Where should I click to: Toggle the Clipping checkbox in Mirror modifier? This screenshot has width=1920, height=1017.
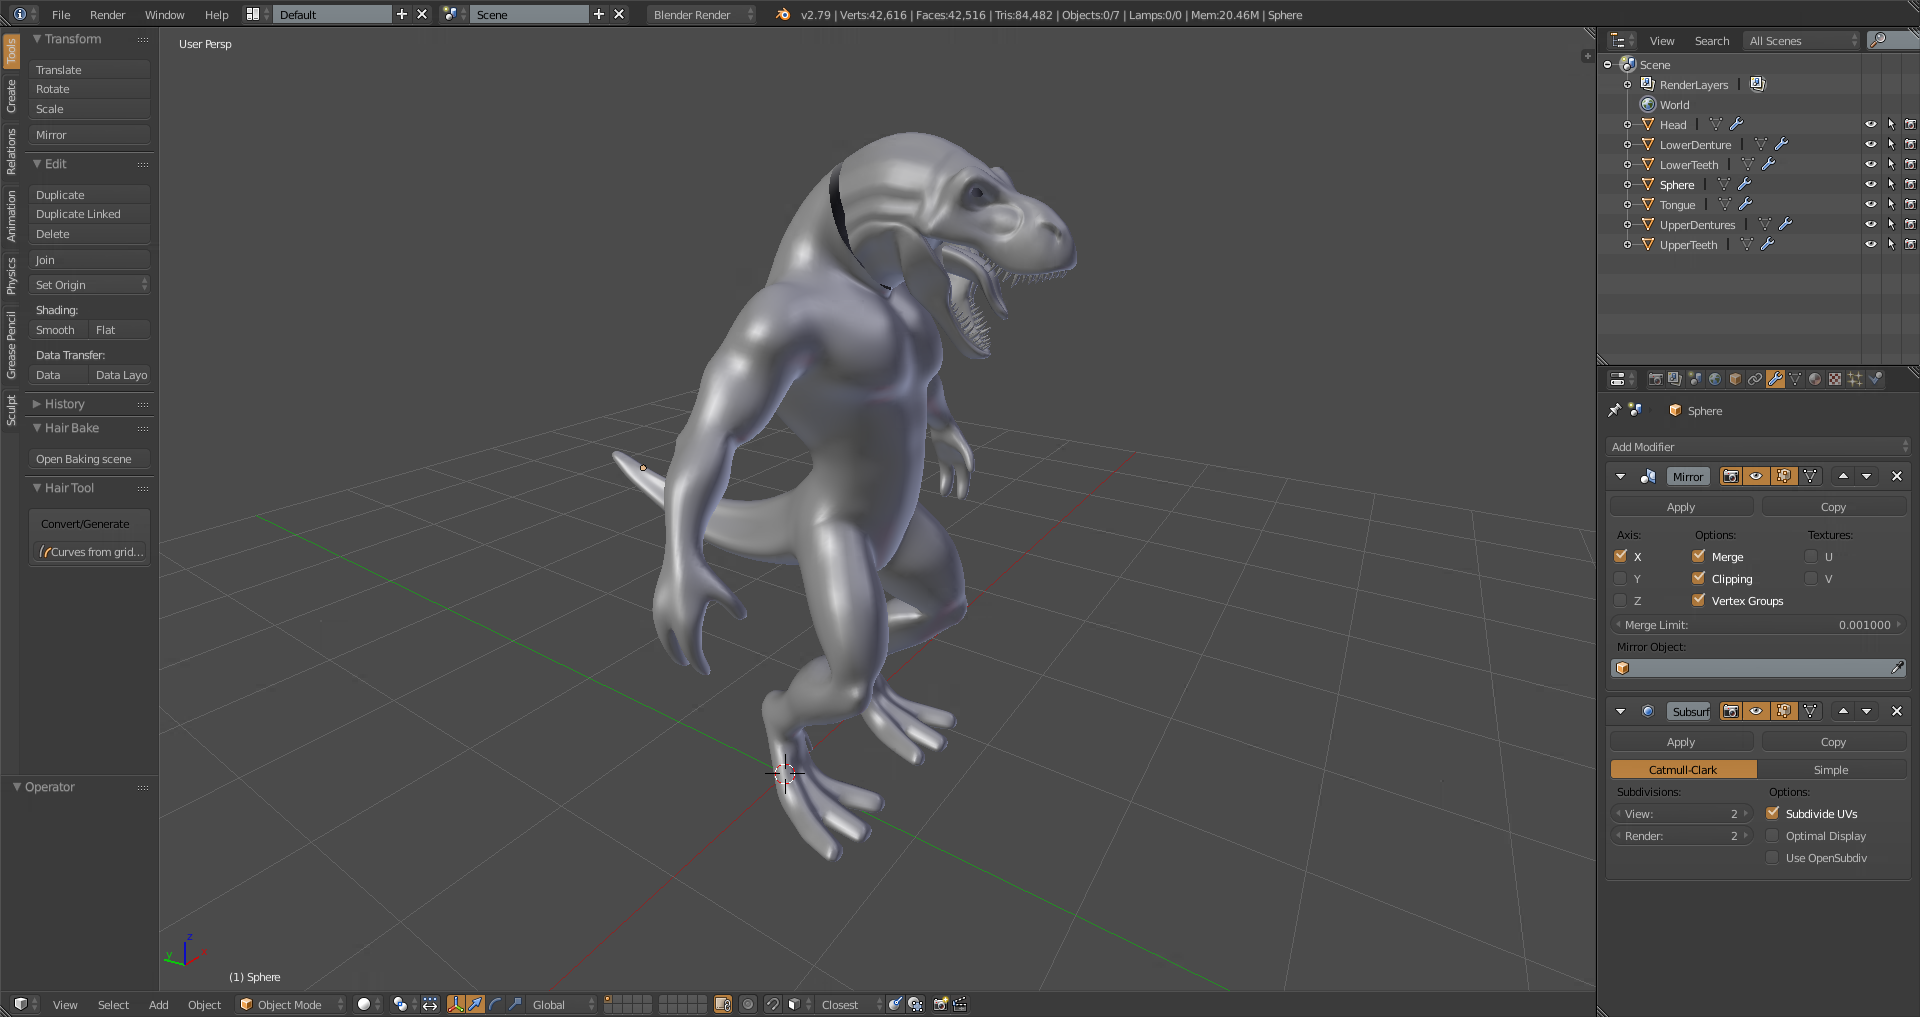click(1699, 578)
